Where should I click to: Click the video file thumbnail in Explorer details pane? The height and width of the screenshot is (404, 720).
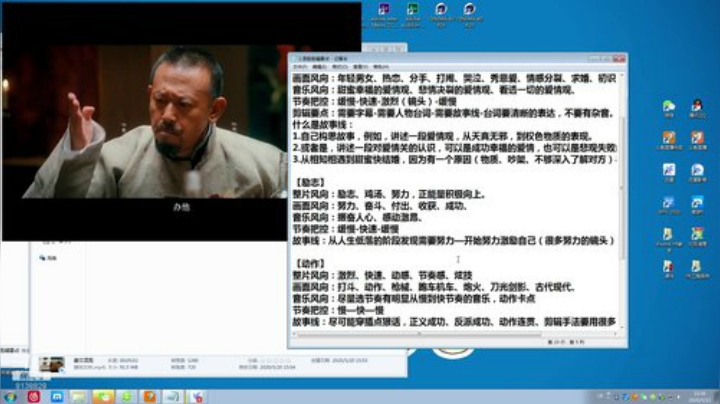coord(51,365)
